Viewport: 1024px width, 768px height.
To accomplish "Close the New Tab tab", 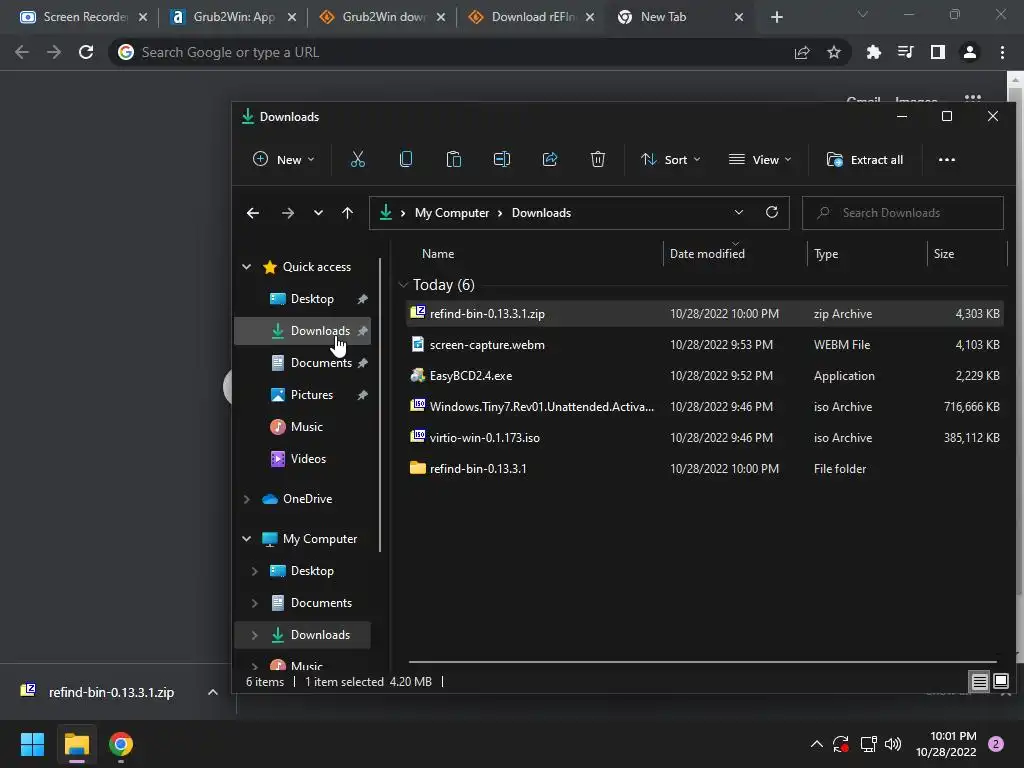I will (x=739, y=17).
